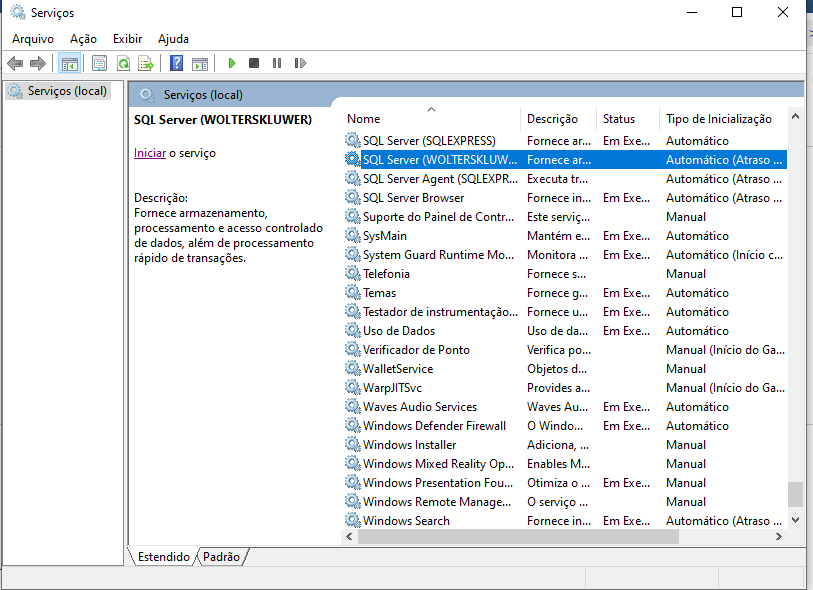The width and height of the screenshot is (813, 590).
Task: Switch to the Estendido tab
Action: 163,557
